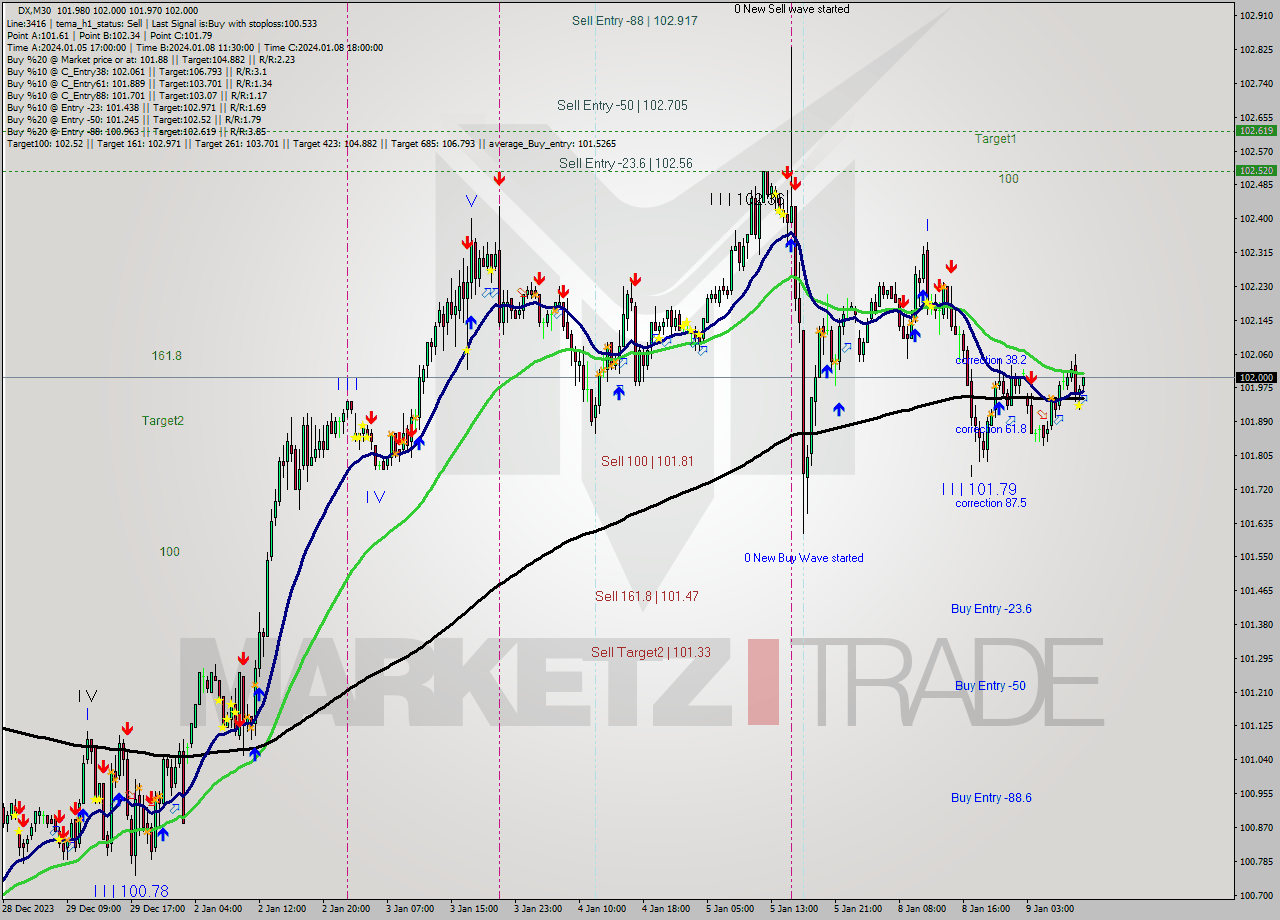Click 'Buy %20 @ Entry -88: 100.963' line
The image size is (1280, 920).
136,131
